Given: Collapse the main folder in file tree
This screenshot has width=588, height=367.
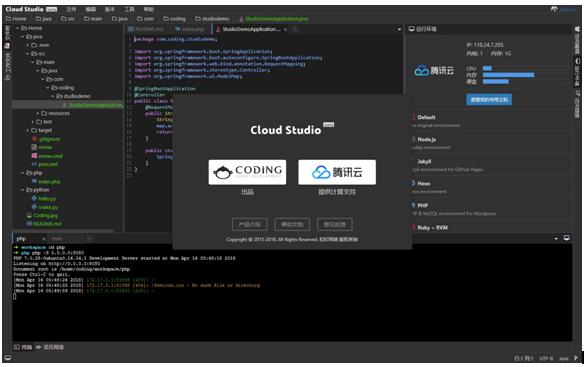Looking at the screenshot, I should tap(32, 62).
